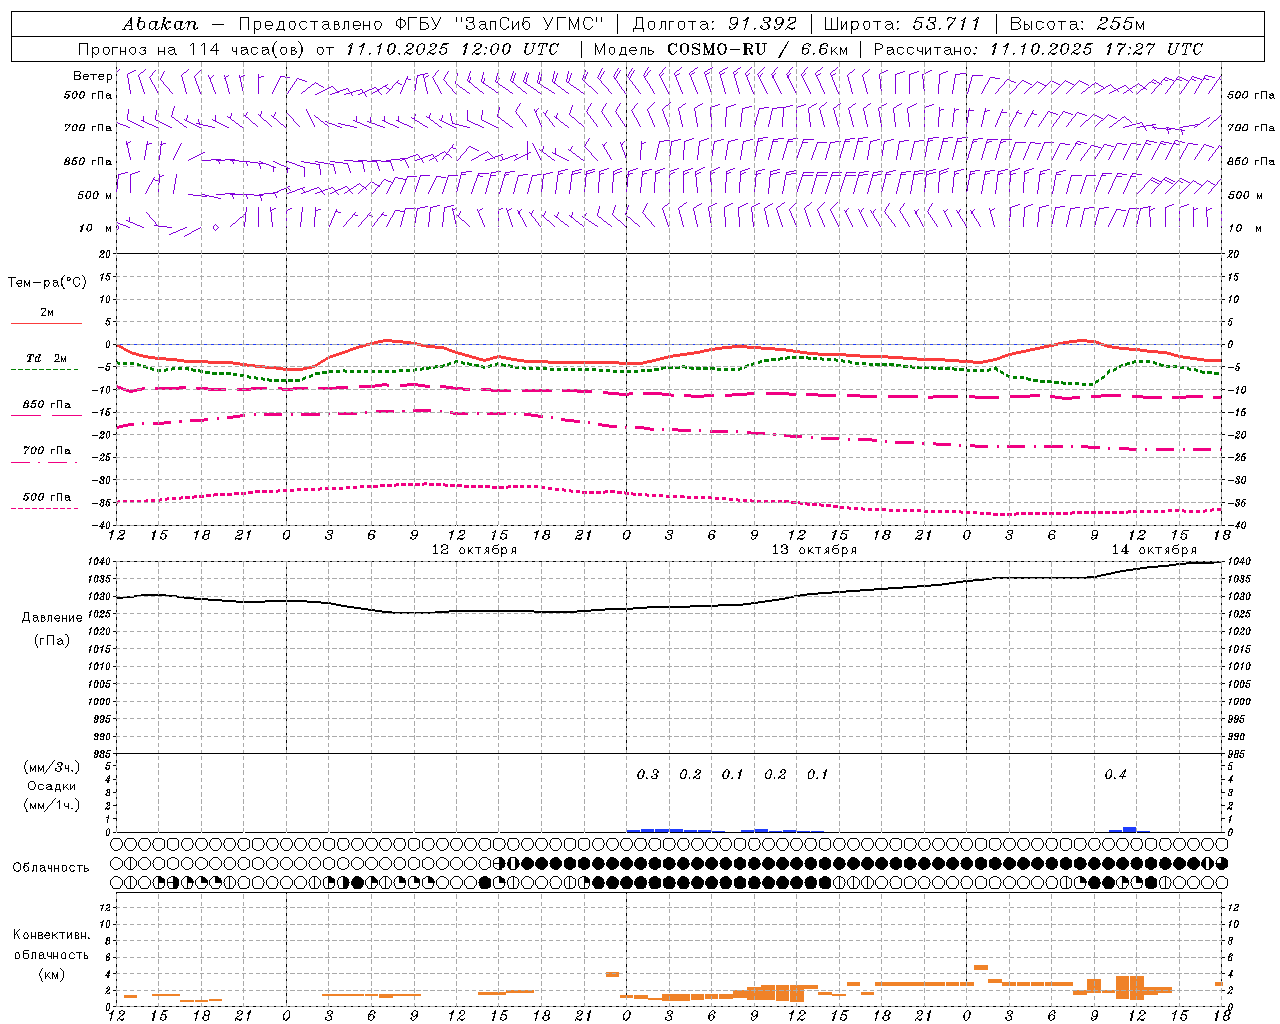This screenshot has height=1024, width=1280.
Task: Click the Давление pressure panel label
Action: (x=52, y=618)
